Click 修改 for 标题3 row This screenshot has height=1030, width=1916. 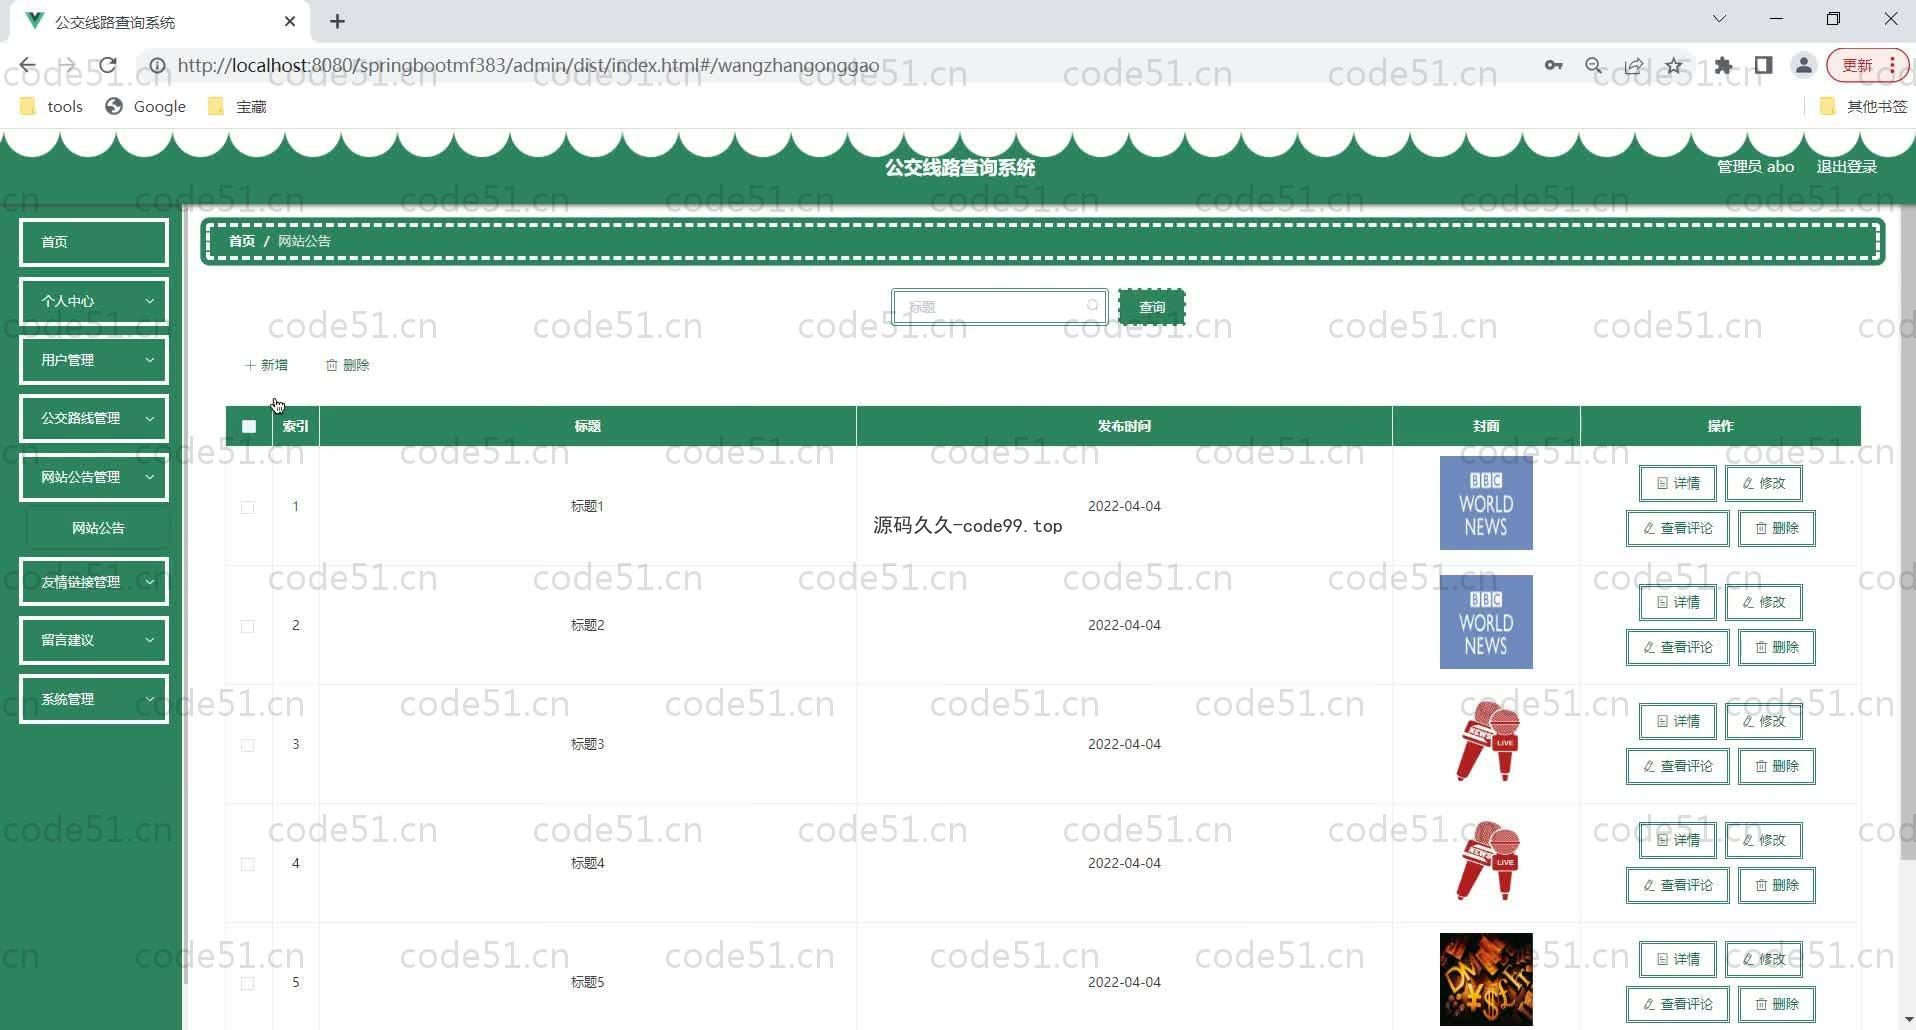click(1764, 721)
